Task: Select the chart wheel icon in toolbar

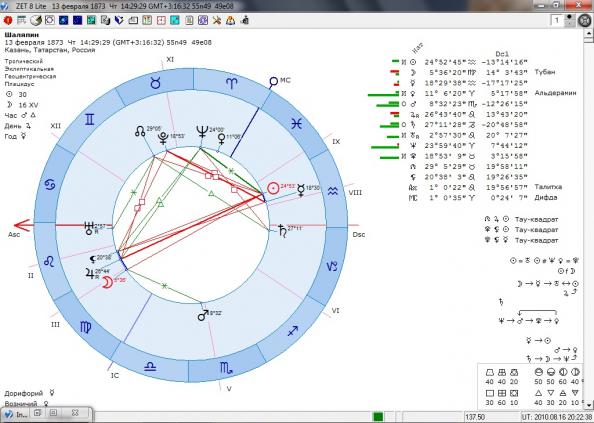Action: pyautogui.click(x=50, y=20)
